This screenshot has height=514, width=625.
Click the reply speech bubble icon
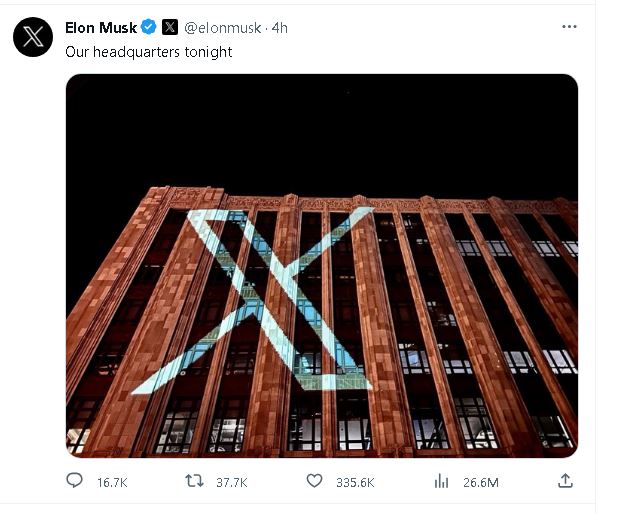tap(74, 482)
